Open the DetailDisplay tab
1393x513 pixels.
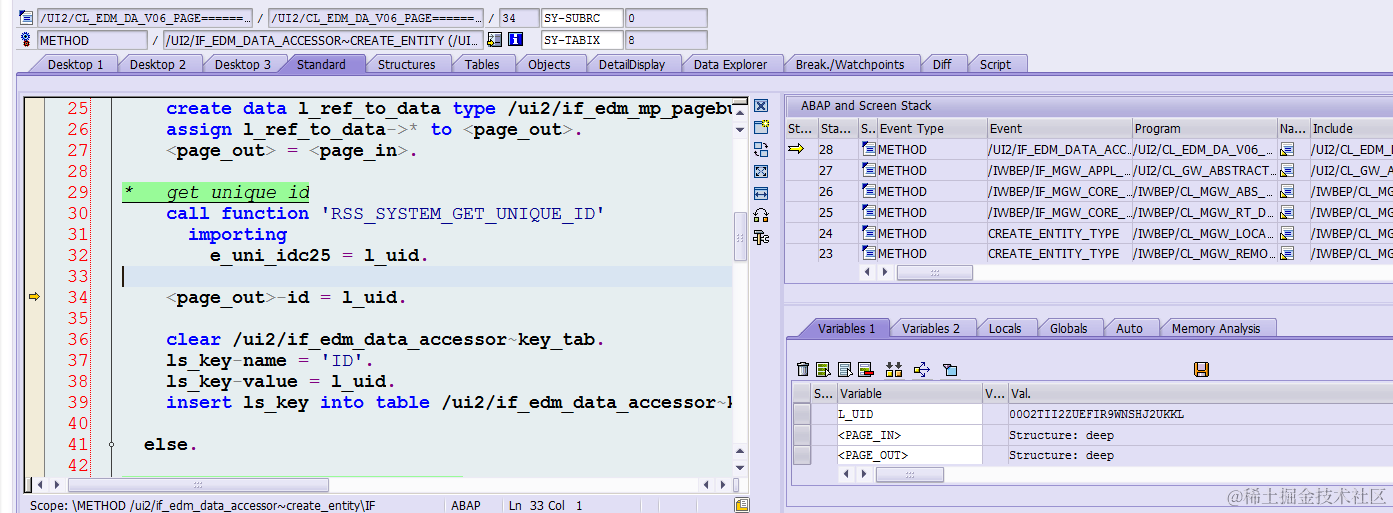point(632,64)
